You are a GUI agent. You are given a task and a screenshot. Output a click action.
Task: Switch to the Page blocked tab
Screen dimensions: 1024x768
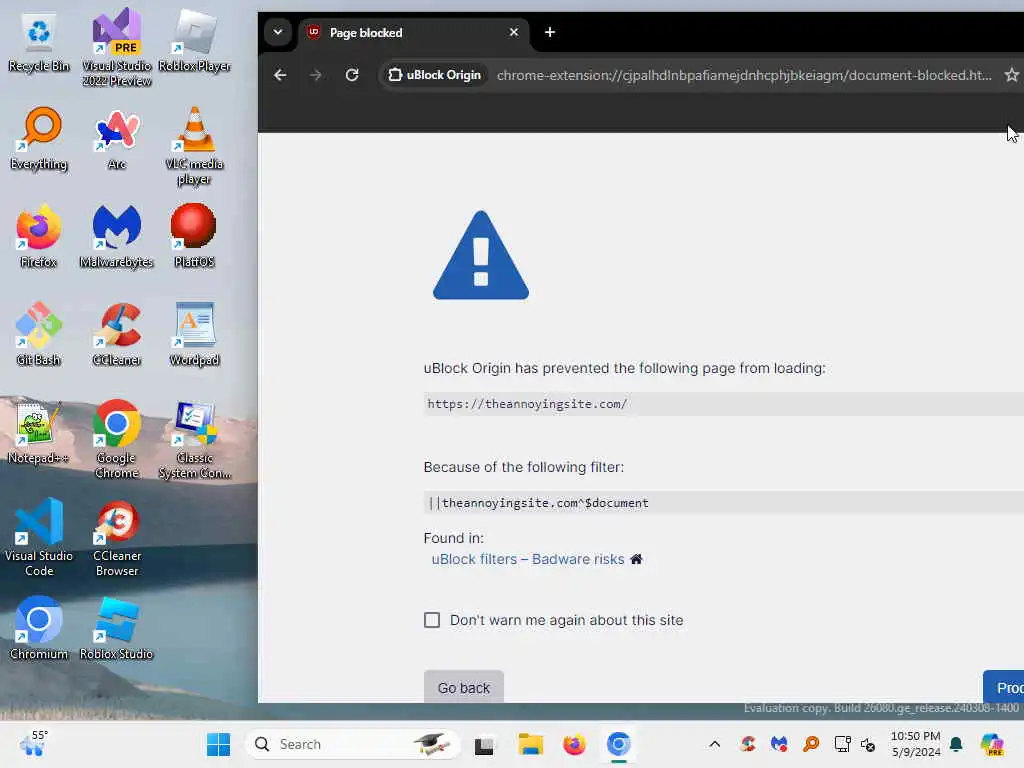point(414,32)
